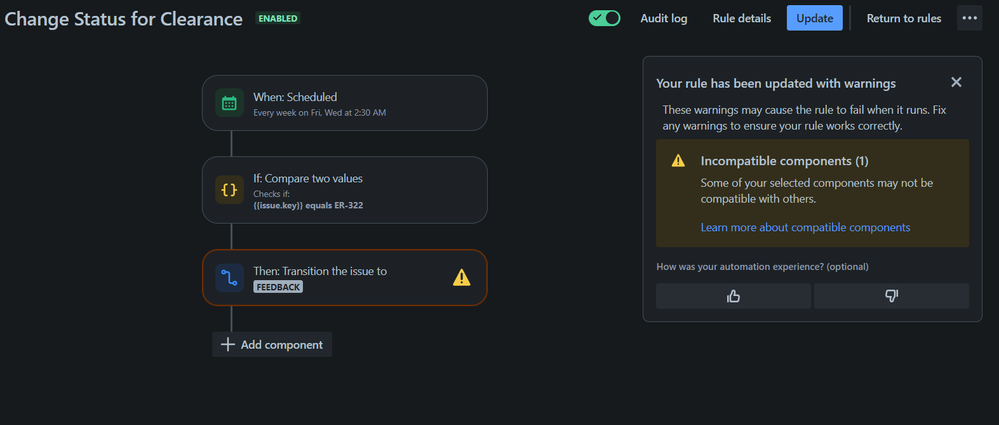The height and width of the screenshot is (425, 999).
Task: Open the Audit log
Action: (664, 18)
